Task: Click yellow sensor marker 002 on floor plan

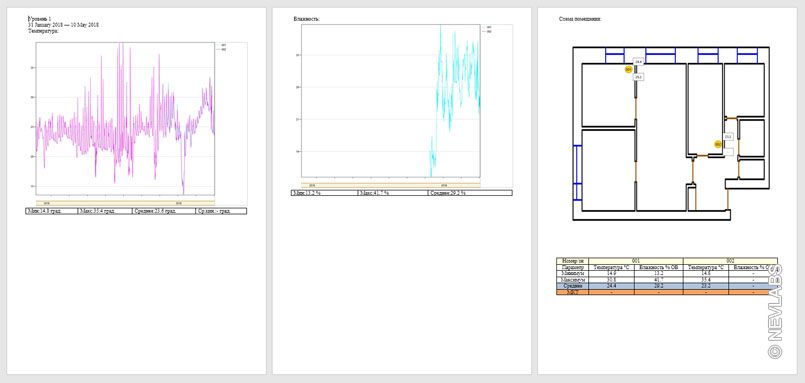Action: (718, 145)
